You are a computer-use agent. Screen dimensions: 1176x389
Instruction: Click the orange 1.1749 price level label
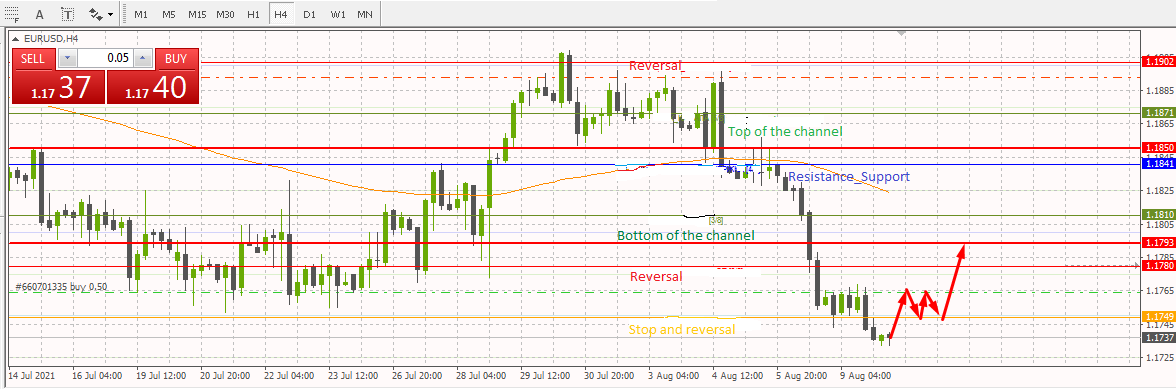click(x=1155, y=317)
